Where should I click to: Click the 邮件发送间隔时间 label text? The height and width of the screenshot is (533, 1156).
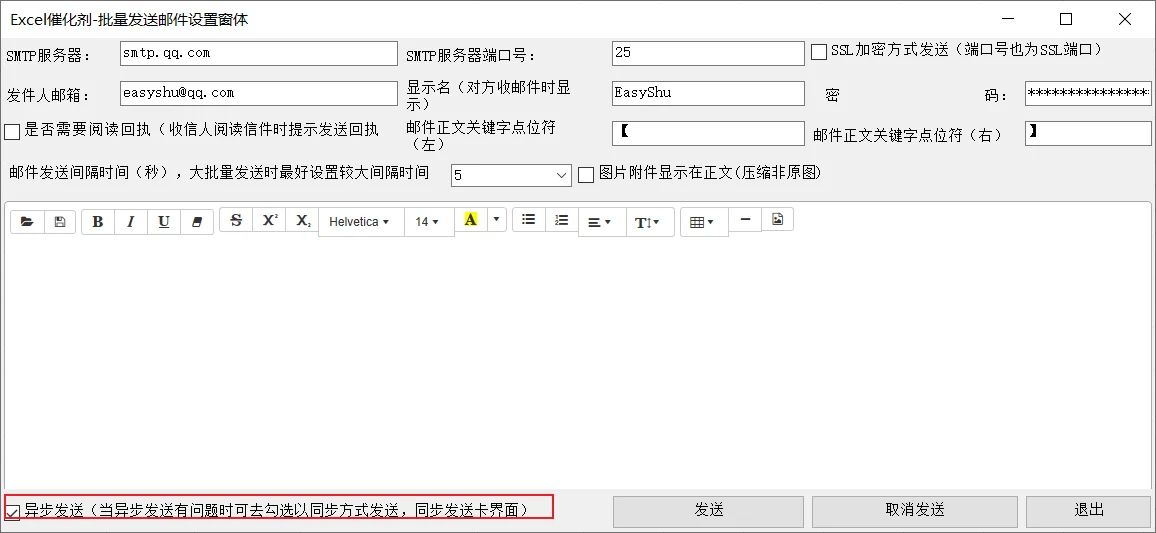coord(219,173)
